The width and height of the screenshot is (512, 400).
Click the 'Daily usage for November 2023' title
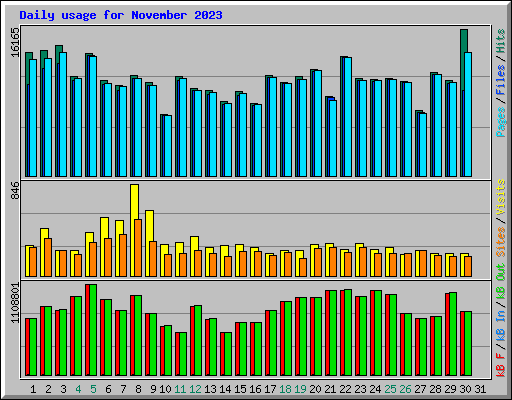coord(121,15)
